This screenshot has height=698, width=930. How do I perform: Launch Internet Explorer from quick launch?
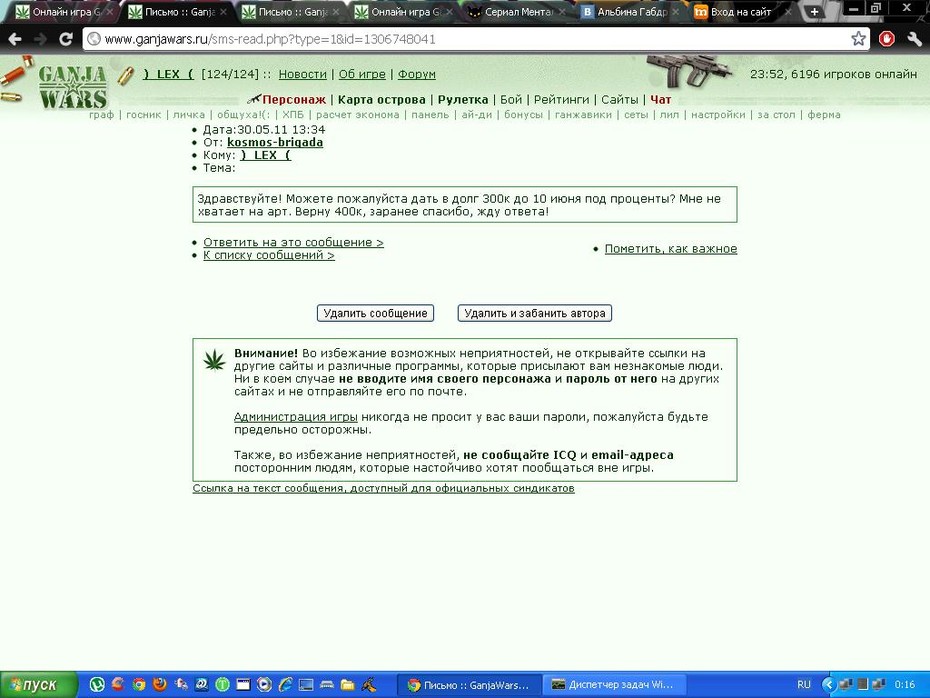tap(285, 685)
